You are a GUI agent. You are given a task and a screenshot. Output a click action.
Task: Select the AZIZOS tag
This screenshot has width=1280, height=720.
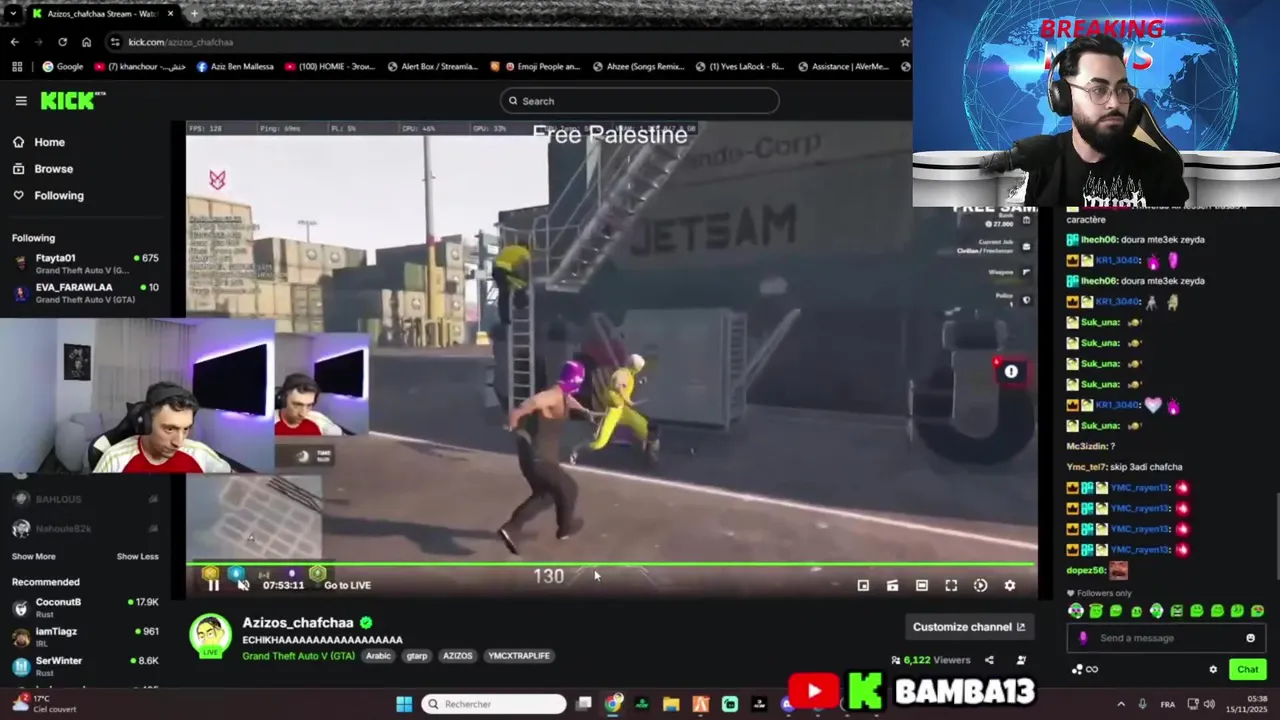pyautogui.click(x=458, y=656)
